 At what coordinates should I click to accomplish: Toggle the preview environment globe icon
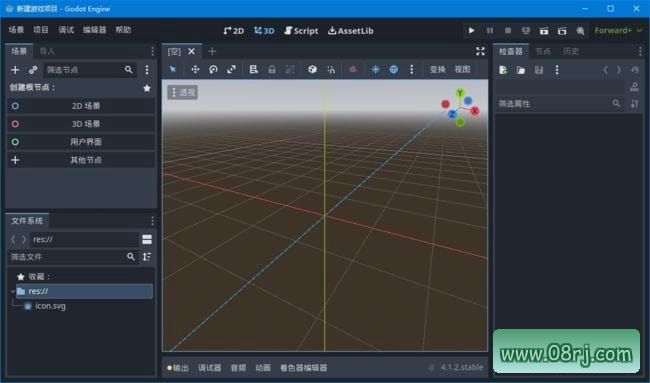click(393, 69)
